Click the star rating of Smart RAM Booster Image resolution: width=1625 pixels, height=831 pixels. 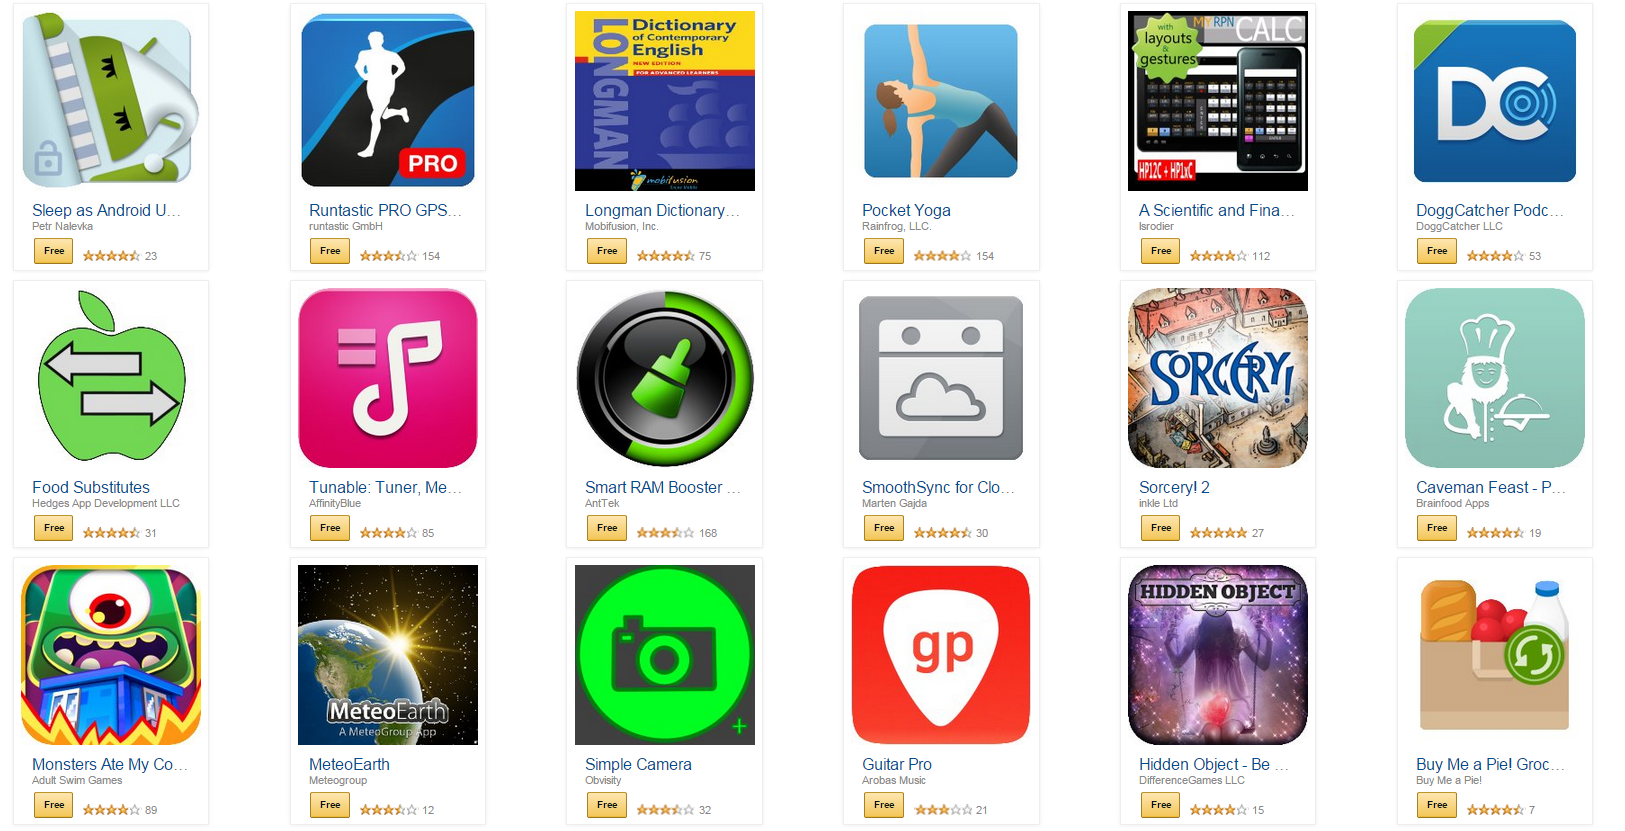coord(665,533)
